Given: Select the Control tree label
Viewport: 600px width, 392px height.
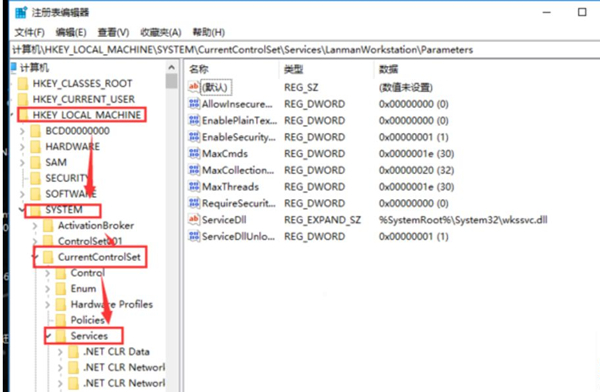Looking at the screenshot, I should 88,273.
